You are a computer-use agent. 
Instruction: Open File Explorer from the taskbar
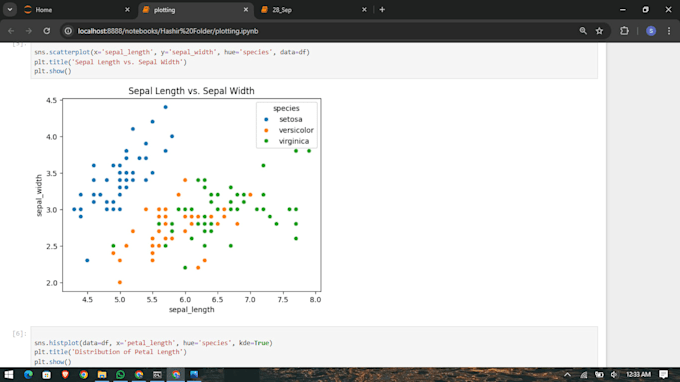pos(102,375)
